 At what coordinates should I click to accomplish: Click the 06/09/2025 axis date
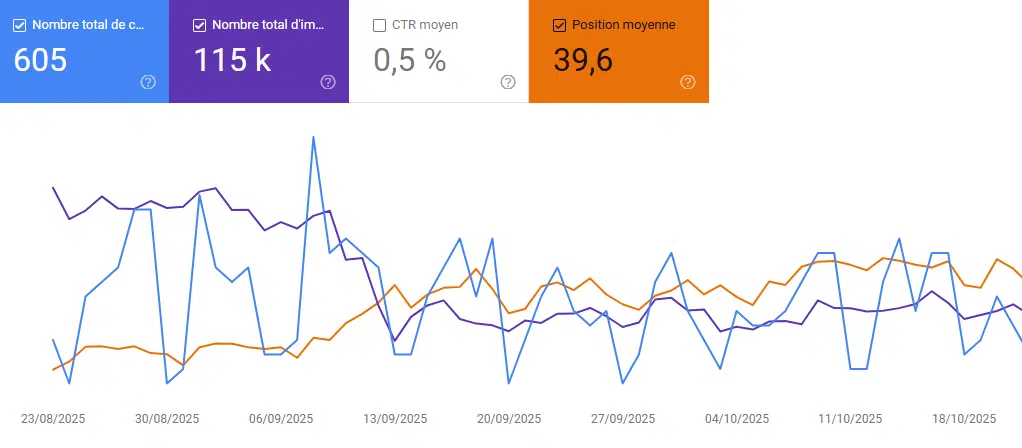tap(281, 419)
